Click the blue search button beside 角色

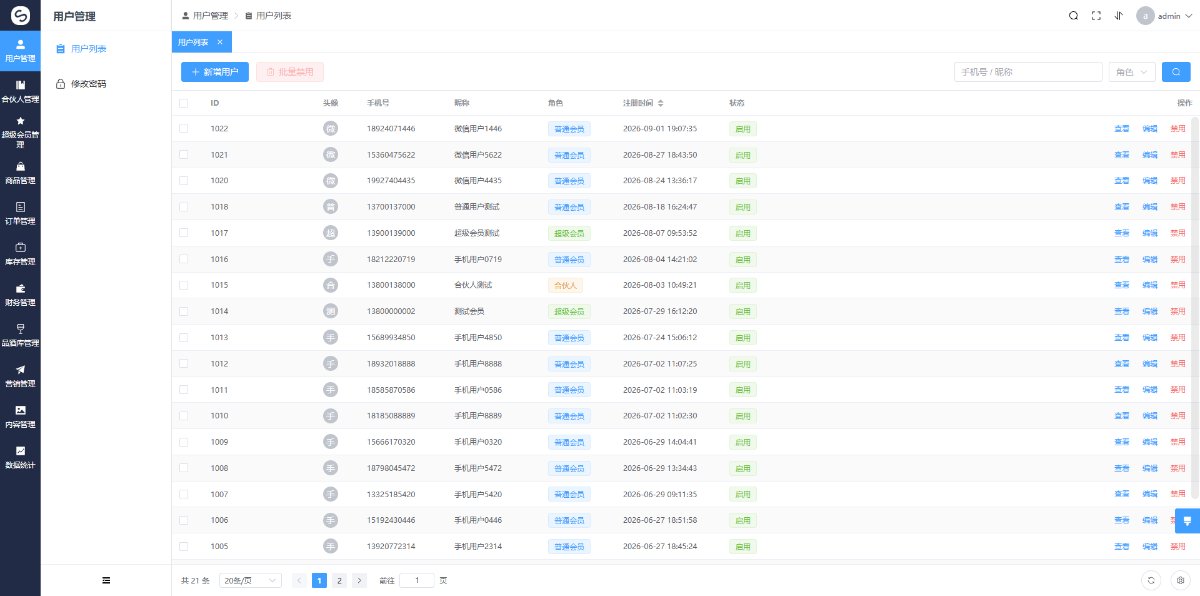[1177, 72]
